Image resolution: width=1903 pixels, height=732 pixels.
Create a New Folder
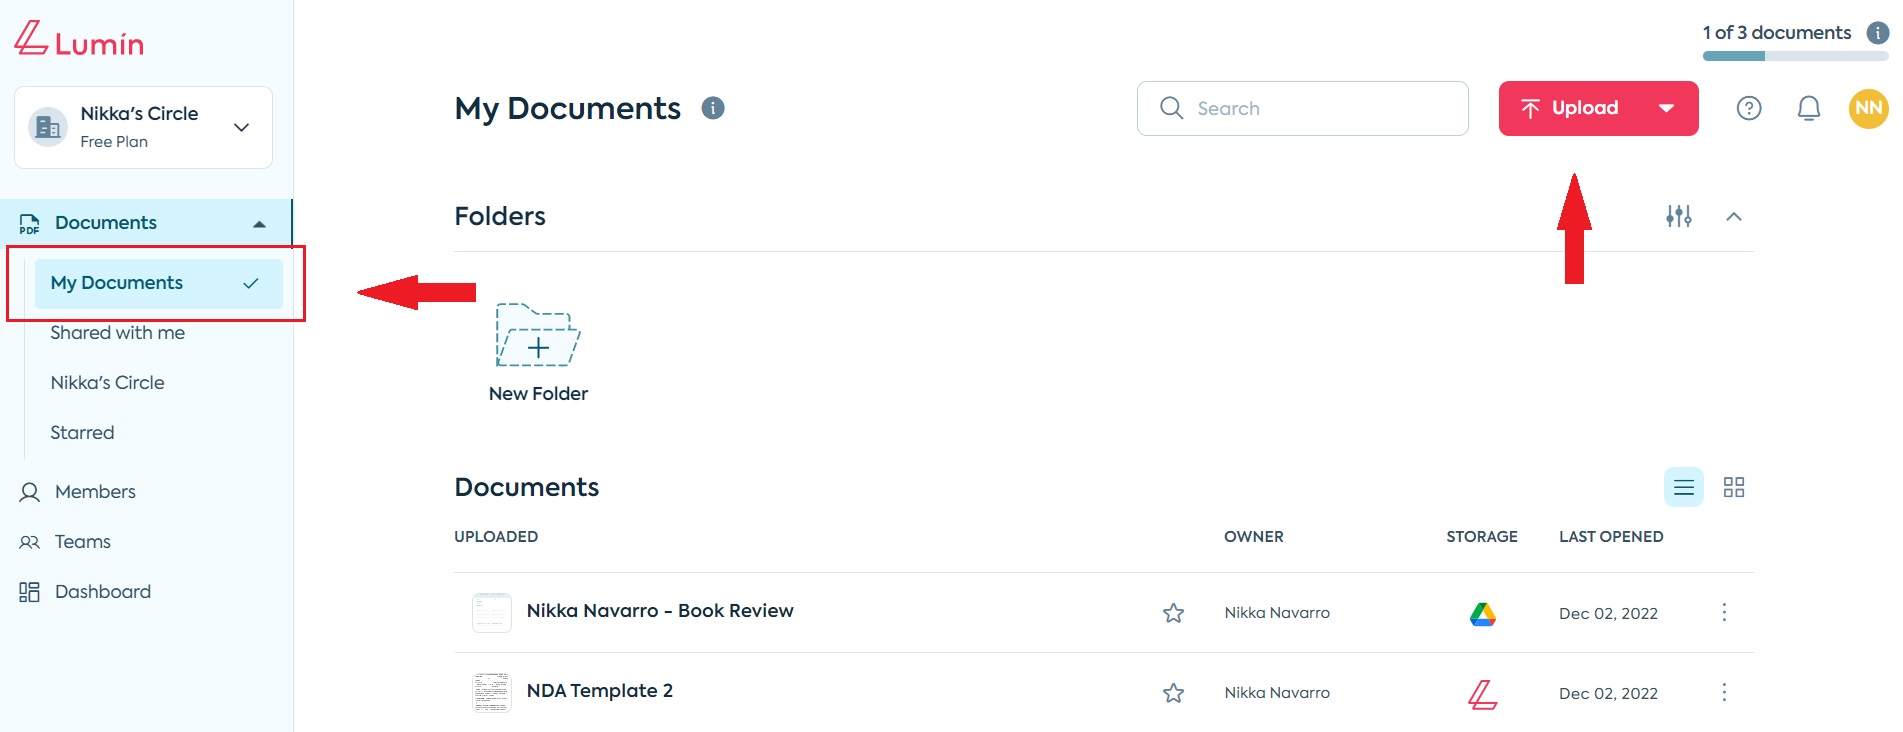pos(538,353)
